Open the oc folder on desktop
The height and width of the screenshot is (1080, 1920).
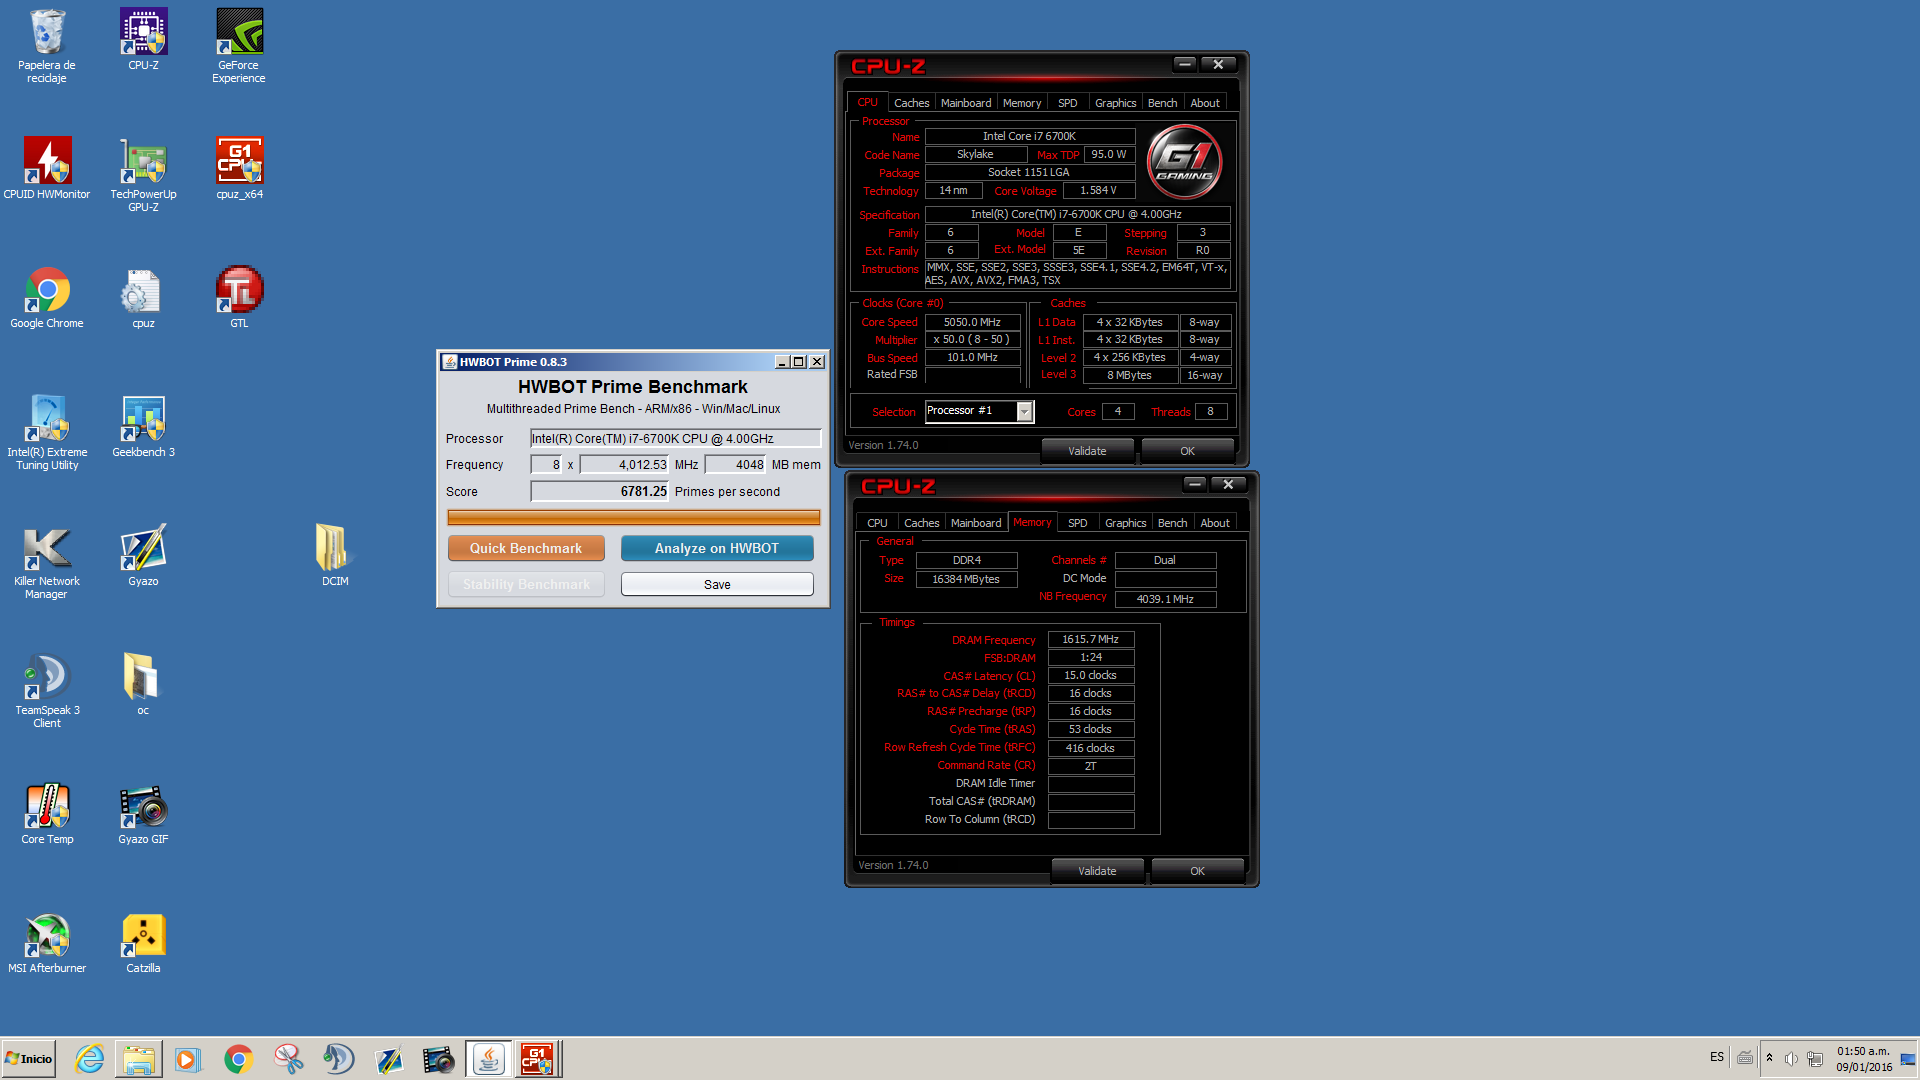point(143,684)
